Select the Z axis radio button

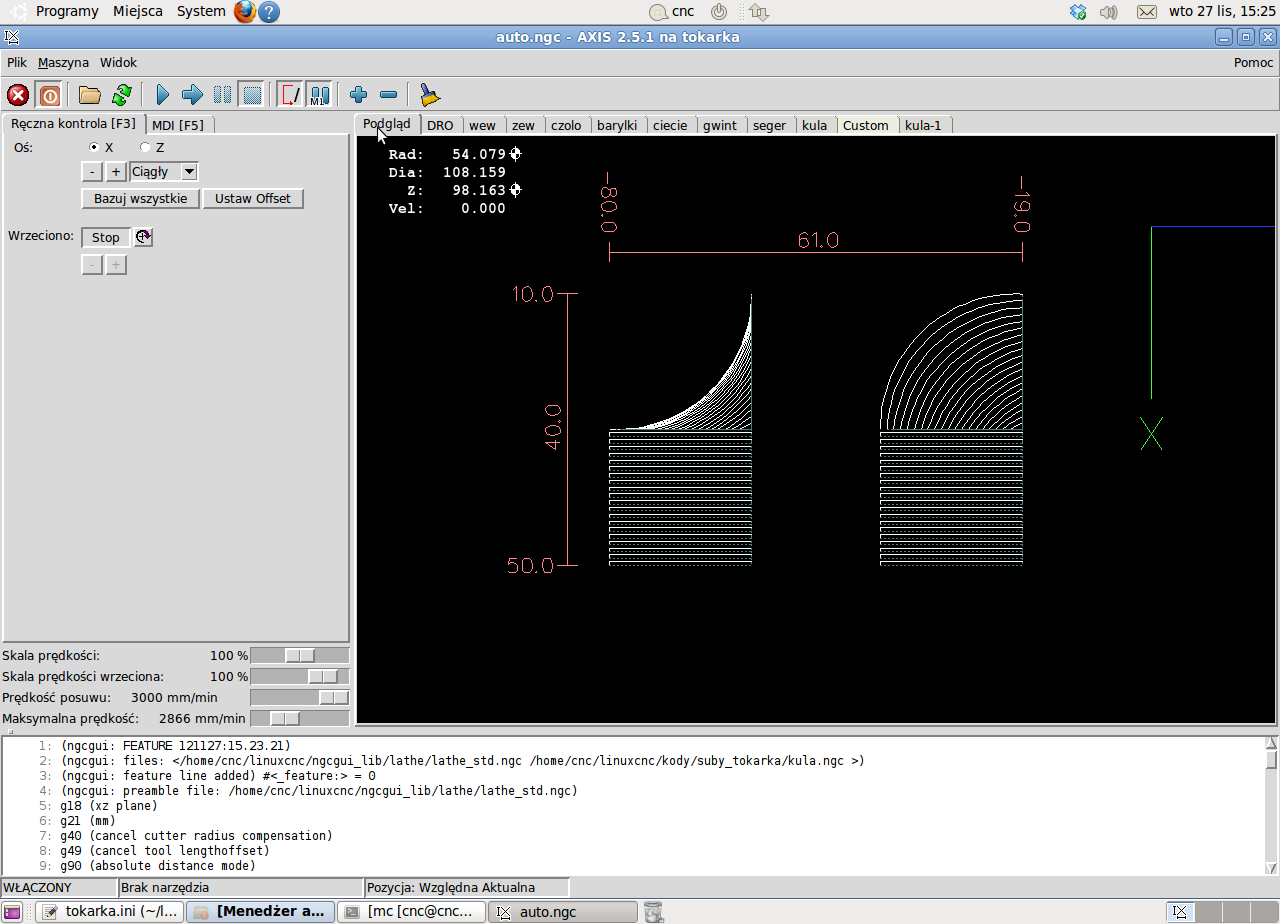point(144,147)
